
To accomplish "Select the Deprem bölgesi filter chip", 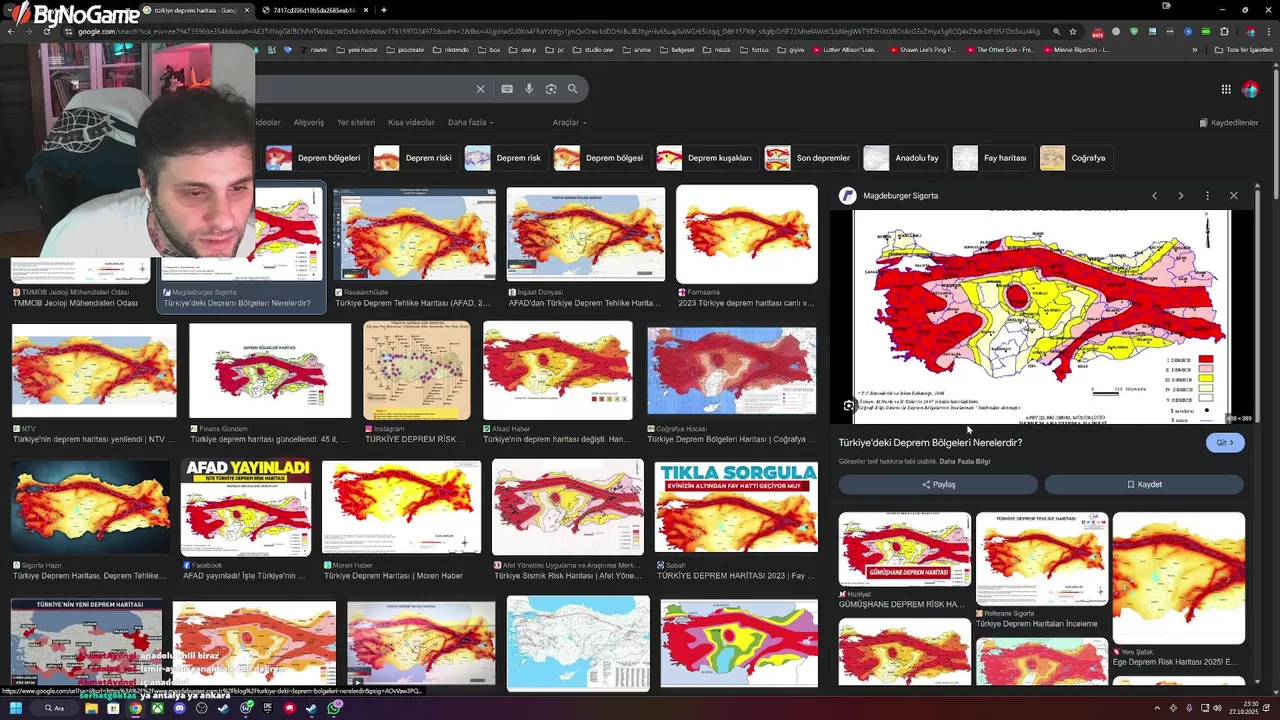I will 600,158.
